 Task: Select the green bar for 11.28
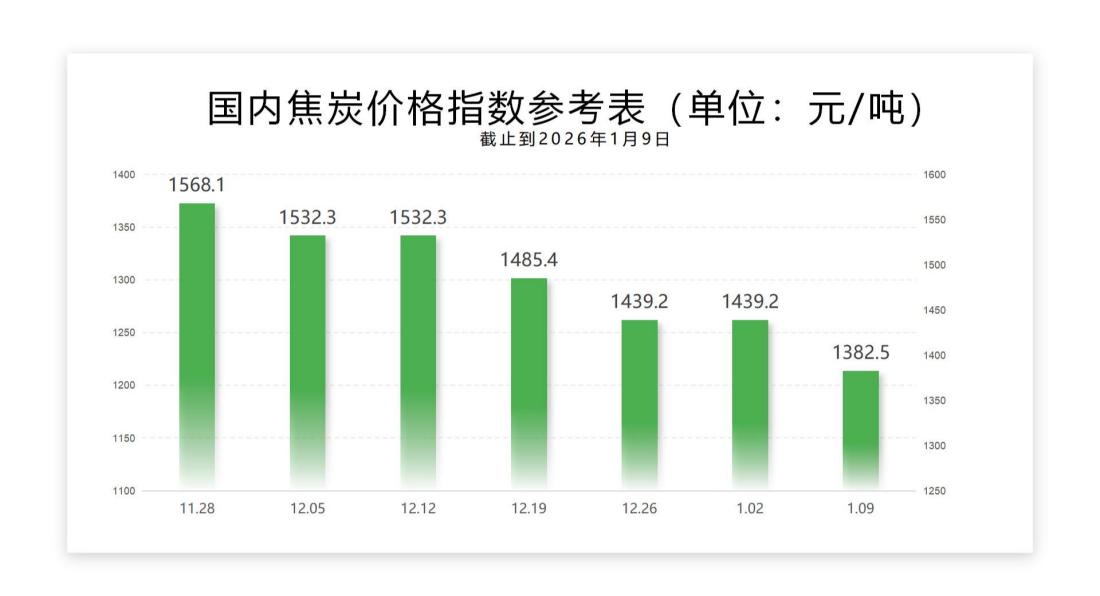[197, 346]
